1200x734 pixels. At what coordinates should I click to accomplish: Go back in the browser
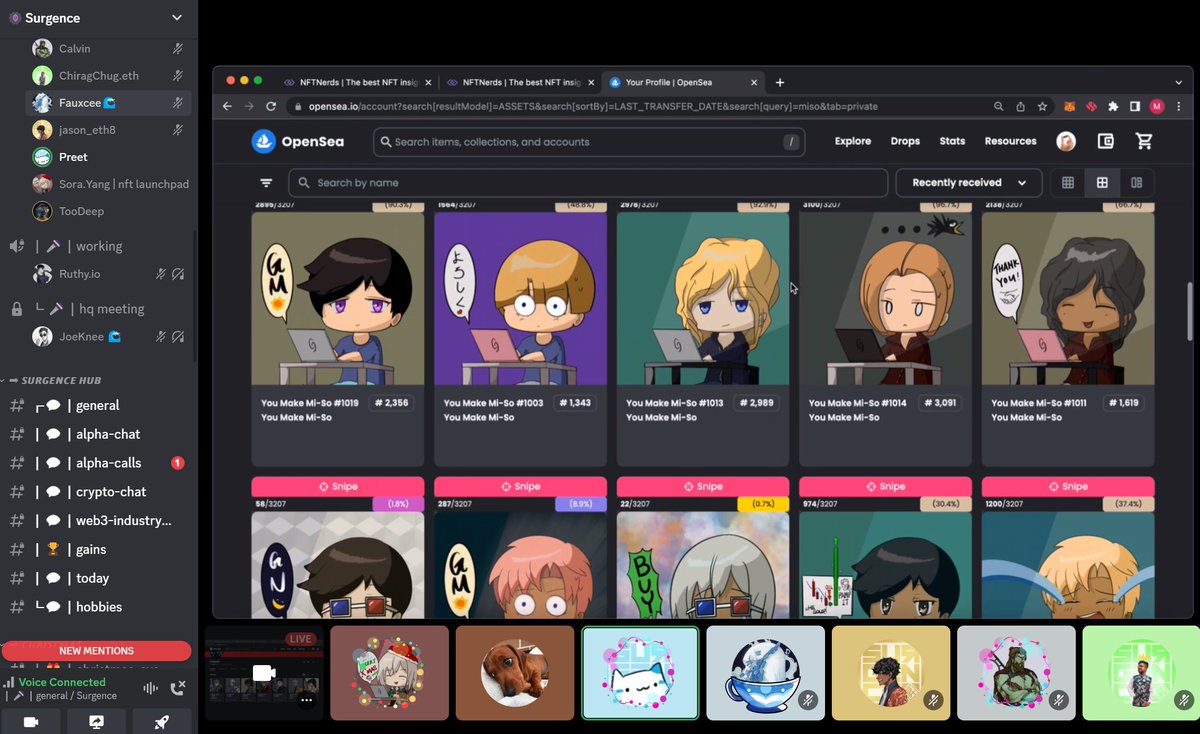[227, 106]
